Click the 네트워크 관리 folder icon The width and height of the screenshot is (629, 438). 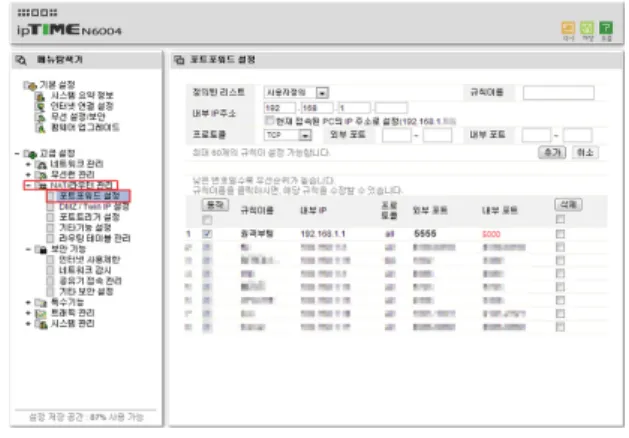(41, 164)
